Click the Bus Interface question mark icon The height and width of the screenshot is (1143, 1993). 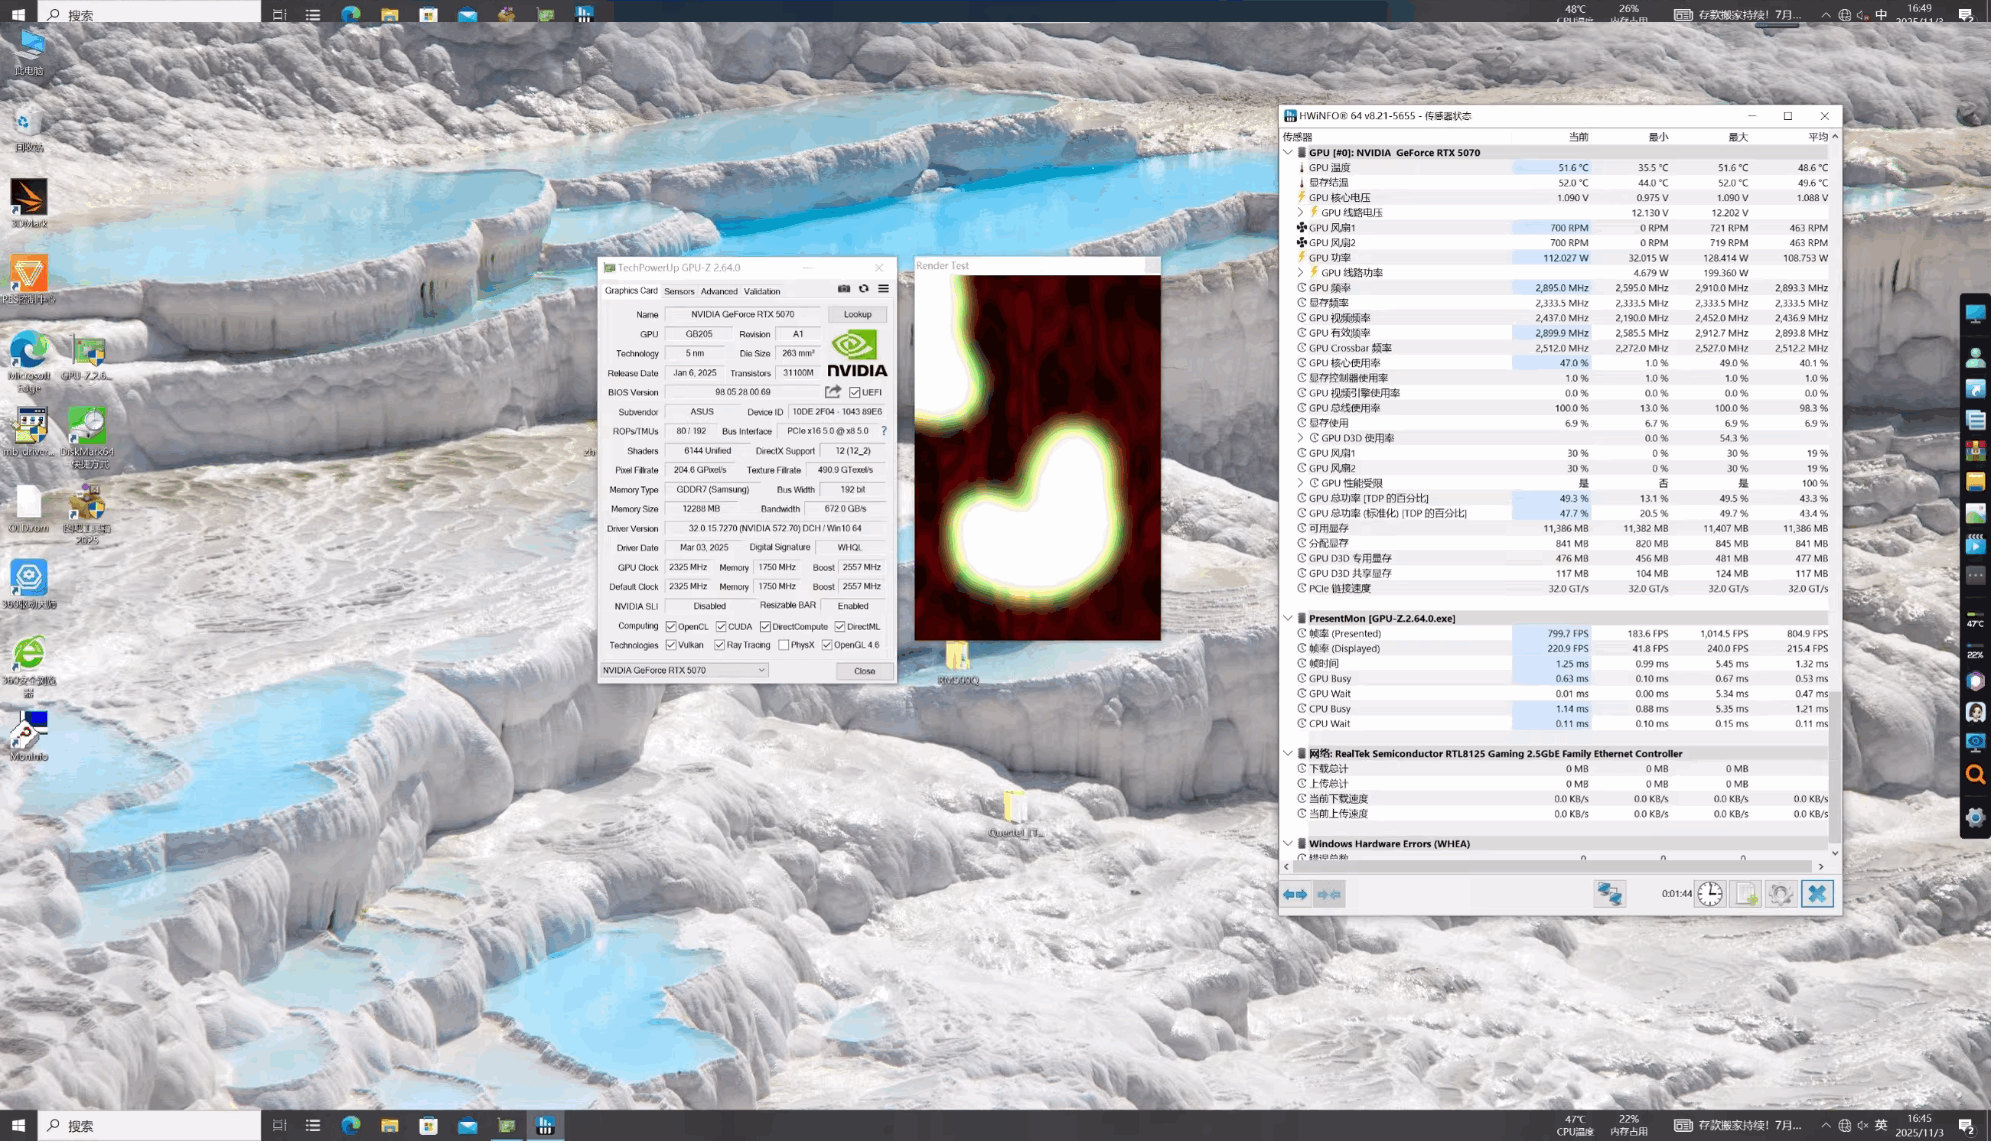pos(884,431)
